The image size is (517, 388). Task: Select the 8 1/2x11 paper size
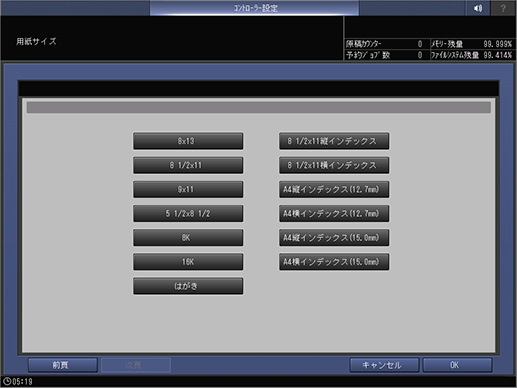(x=188, y=165)
